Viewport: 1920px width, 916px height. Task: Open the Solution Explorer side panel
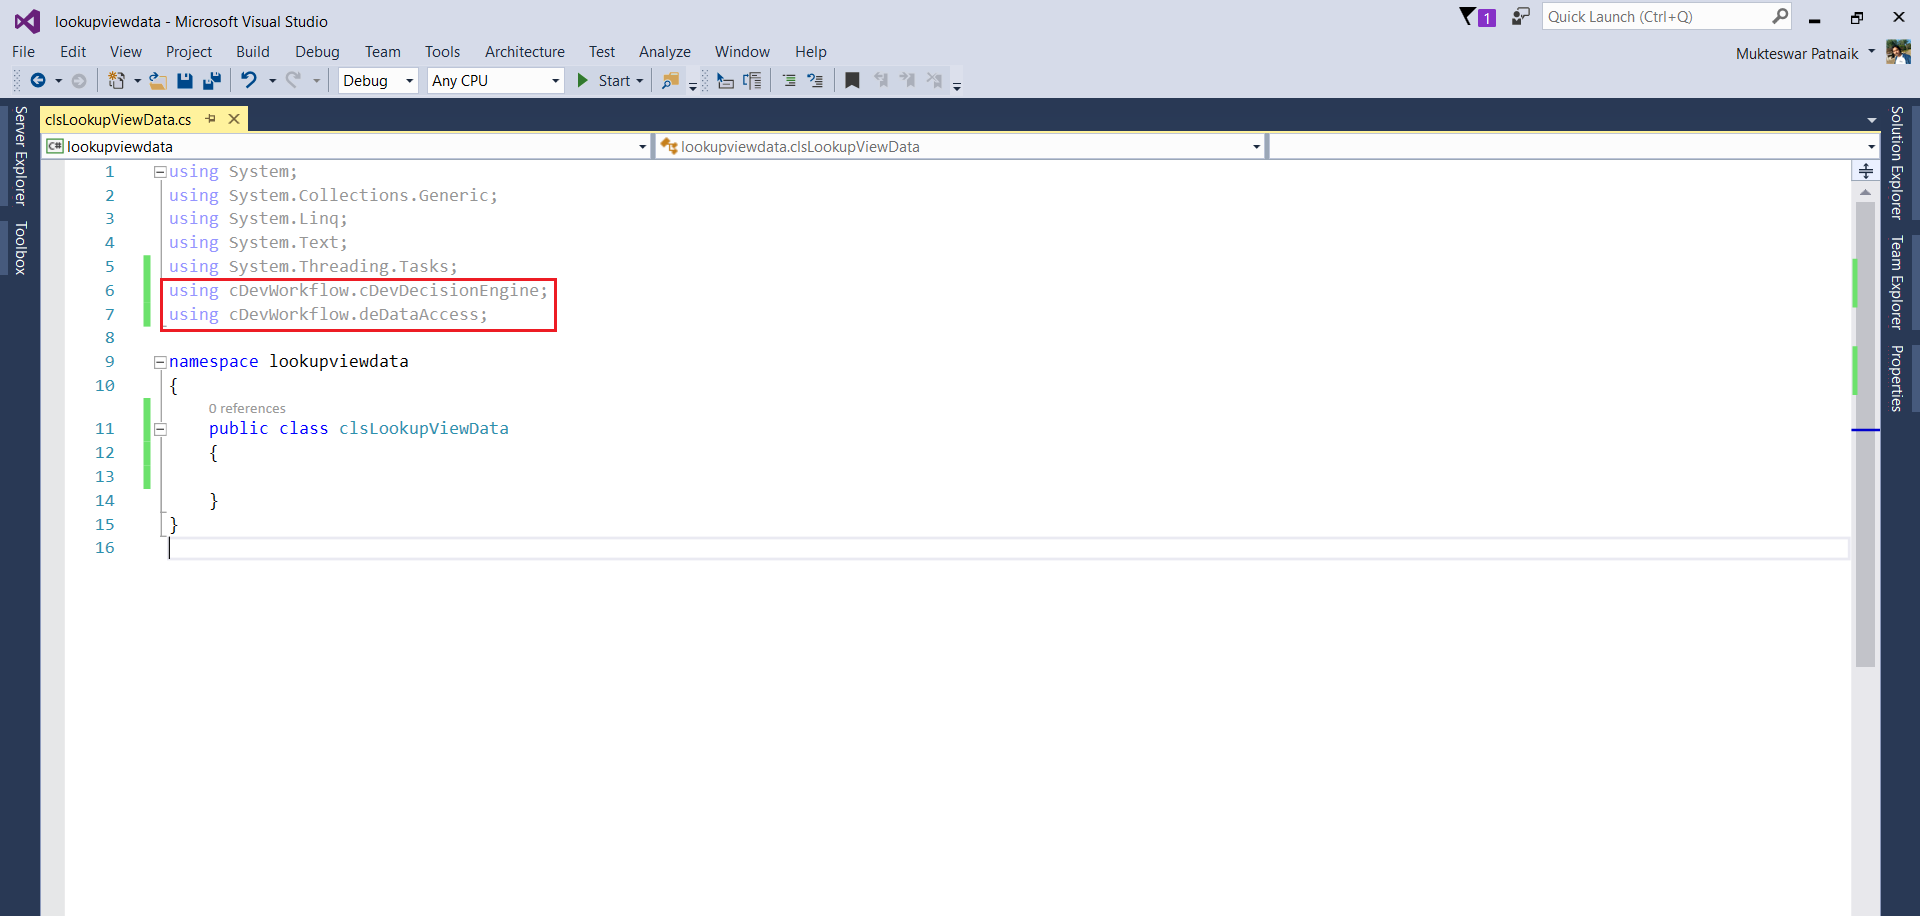point(1897,165)
